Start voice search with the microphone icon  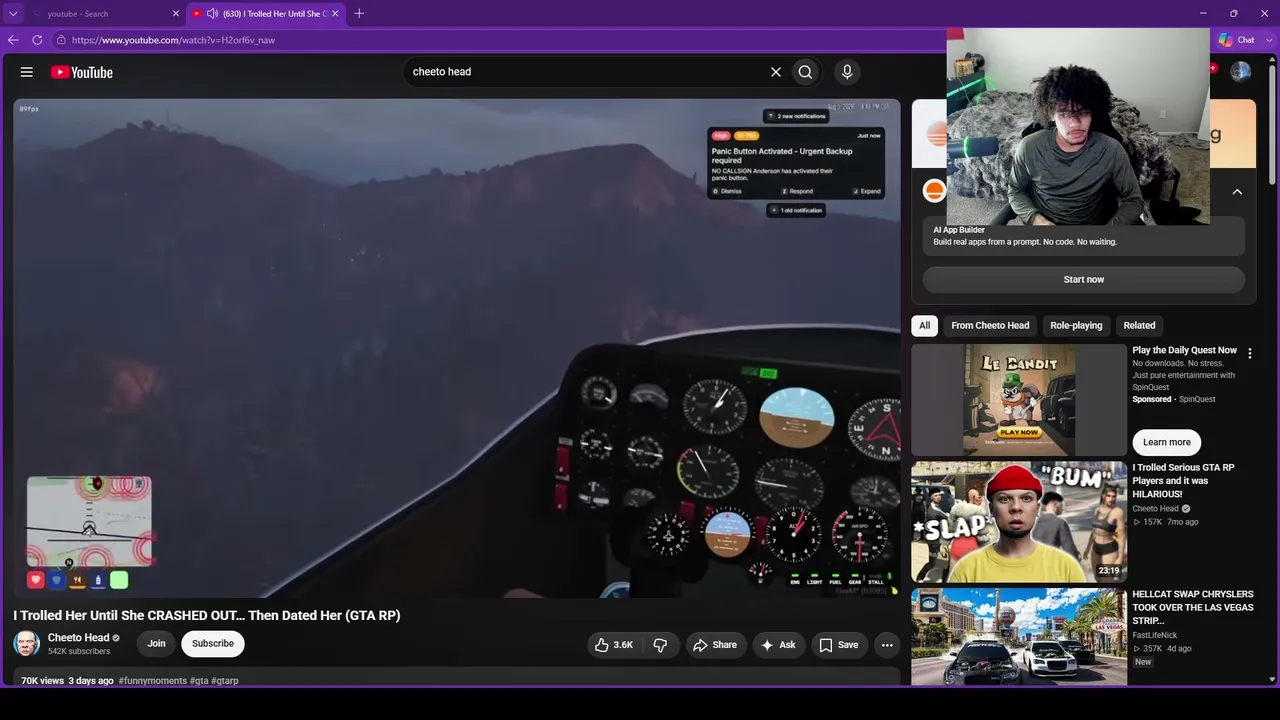(x=847, y=72)
